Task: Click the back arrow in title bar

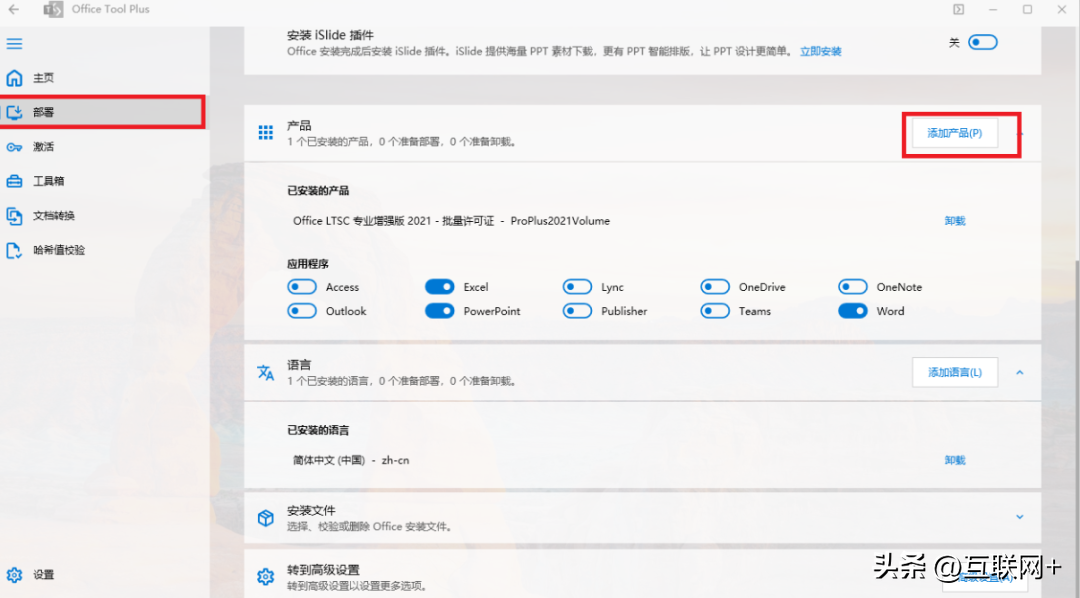Action: point(14,10)
